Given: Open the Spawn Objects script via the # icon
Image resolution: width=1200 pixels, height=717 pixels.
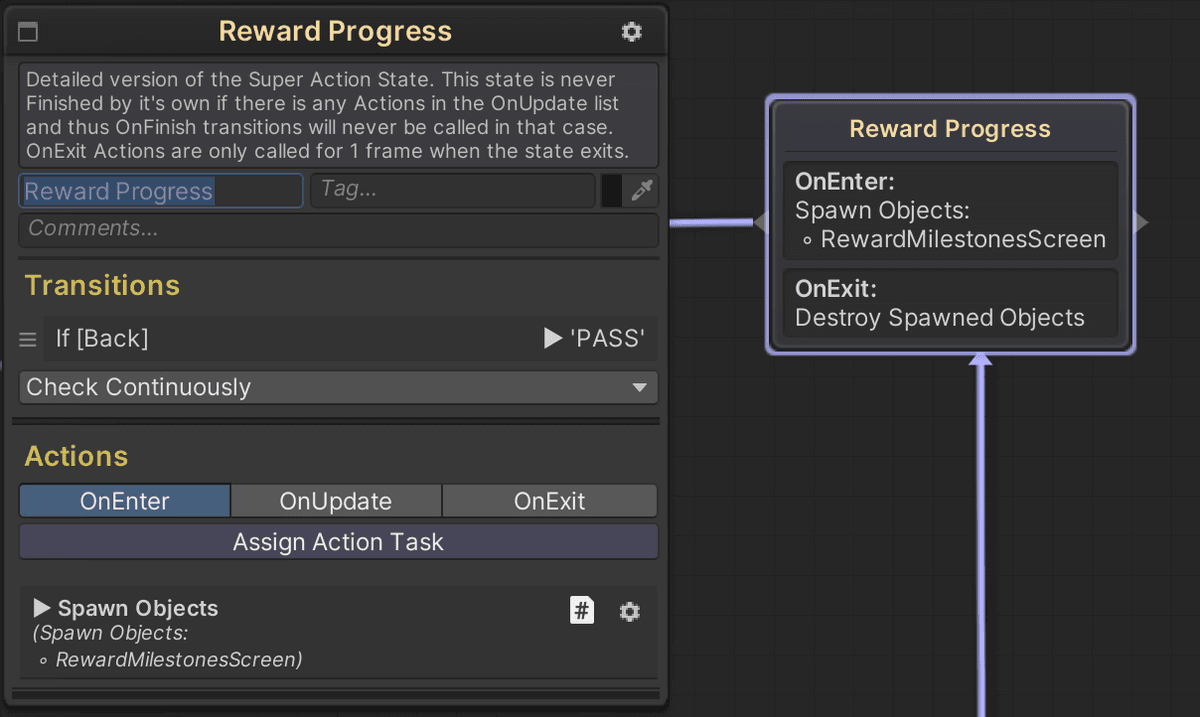Looking at the screenshot, I should pyautogui.click(x=582, y=610).
